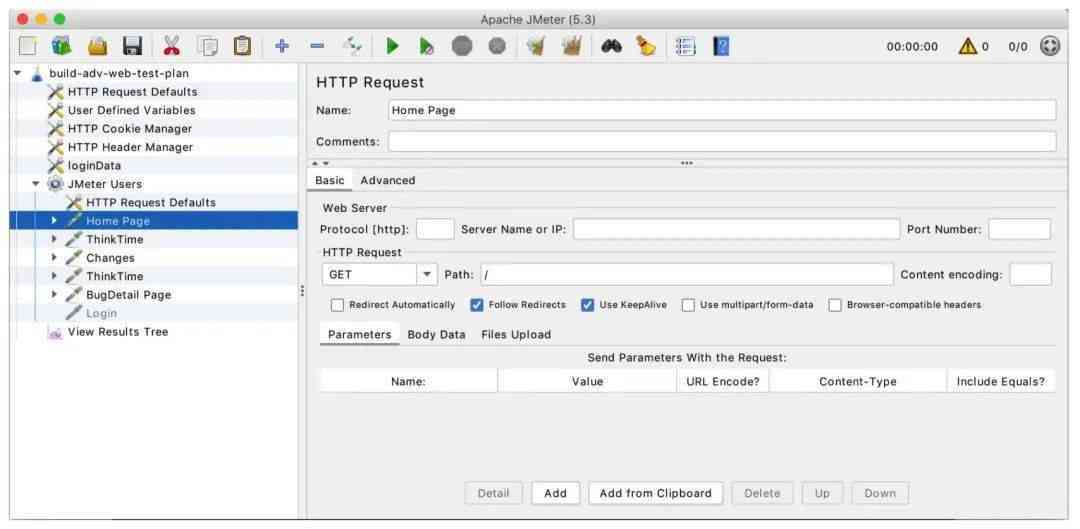This screenshot has height=529, width=1080.
Task: Select the Body Data tab
Action: click(437, 335)
